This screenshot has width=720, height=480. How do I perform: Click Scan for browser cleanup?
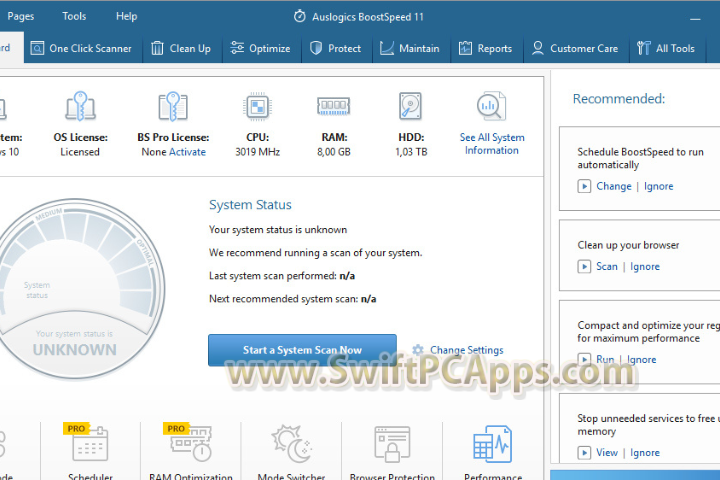[607, 266]
